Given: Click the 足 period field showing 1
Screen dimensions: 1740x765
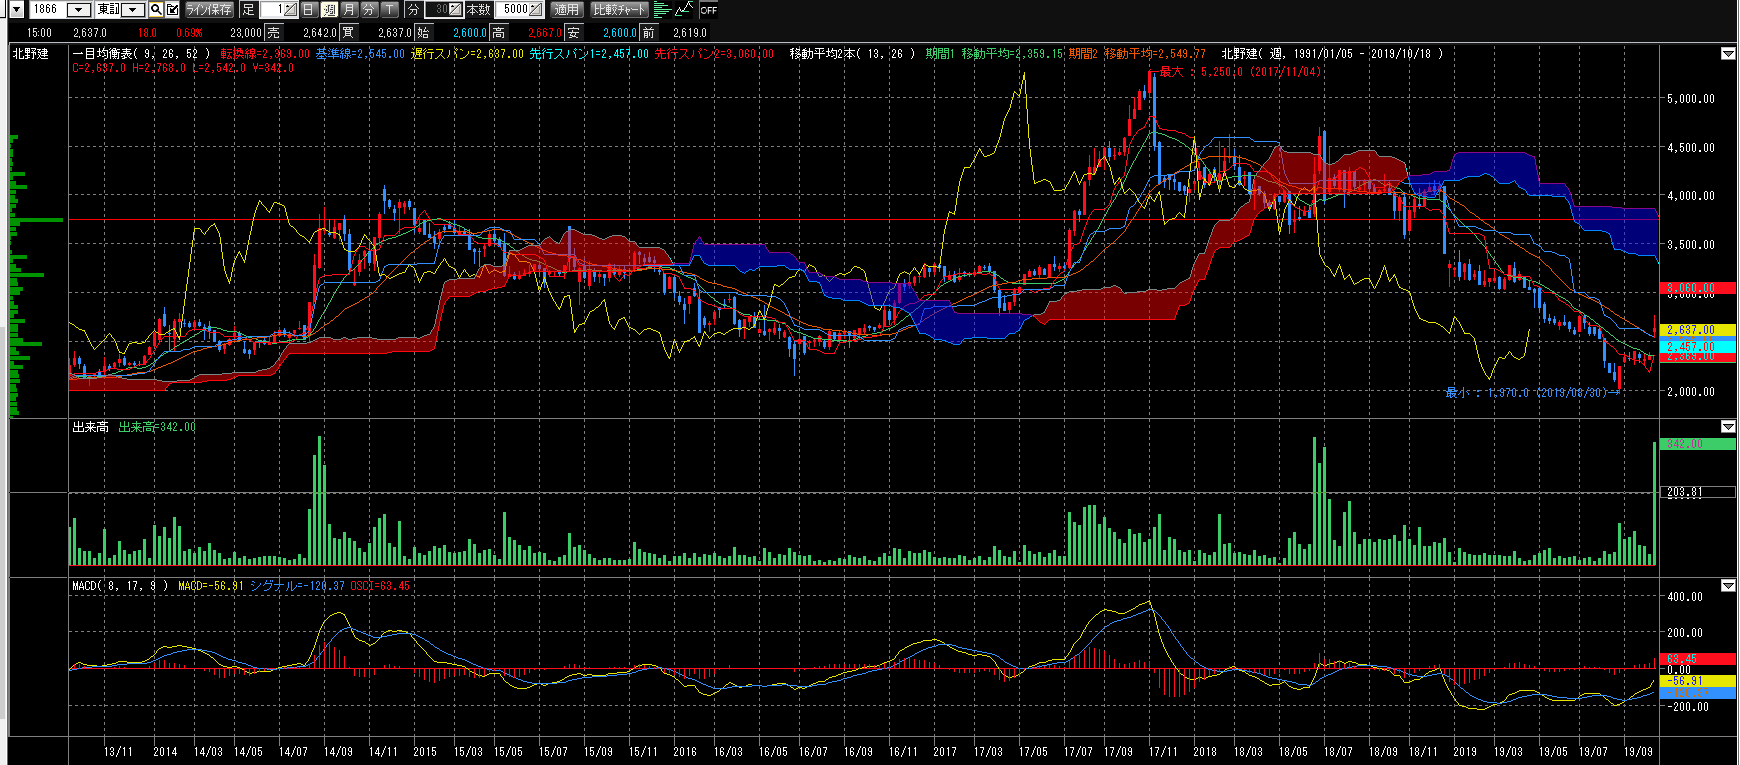Looking at the screenshot, I should [279, 10].
